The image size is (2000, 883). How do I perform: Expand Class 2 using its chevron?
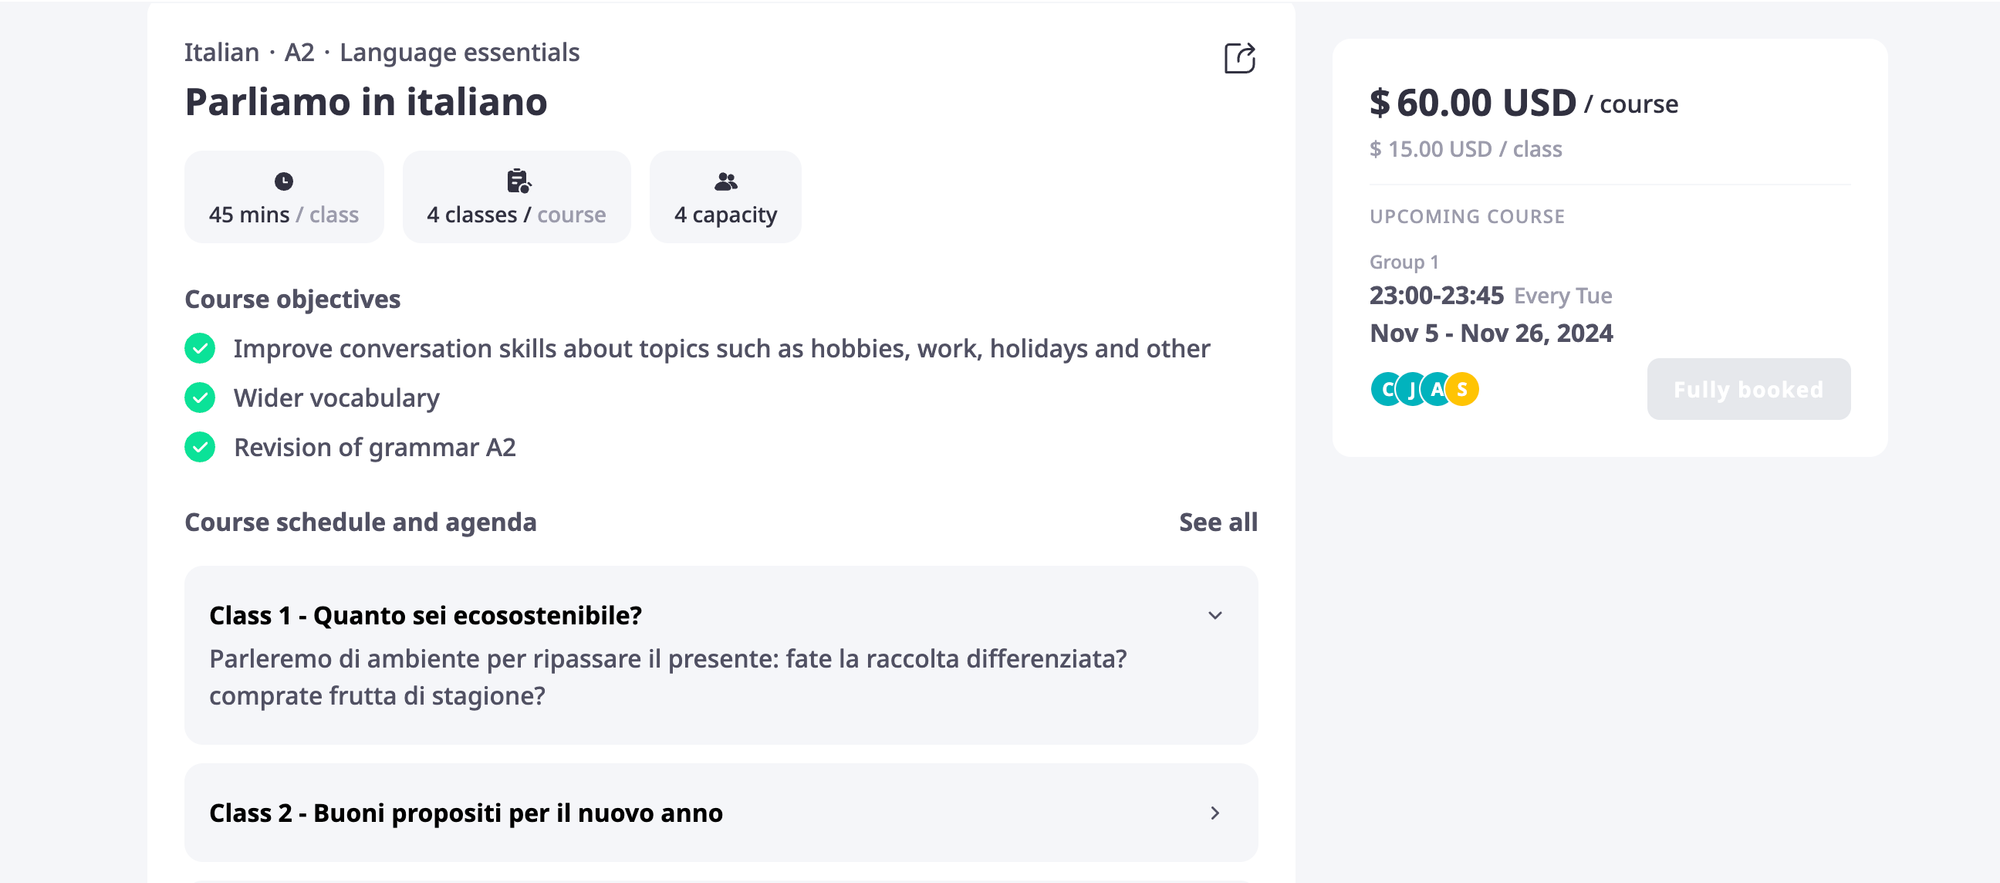[1215, 813]
